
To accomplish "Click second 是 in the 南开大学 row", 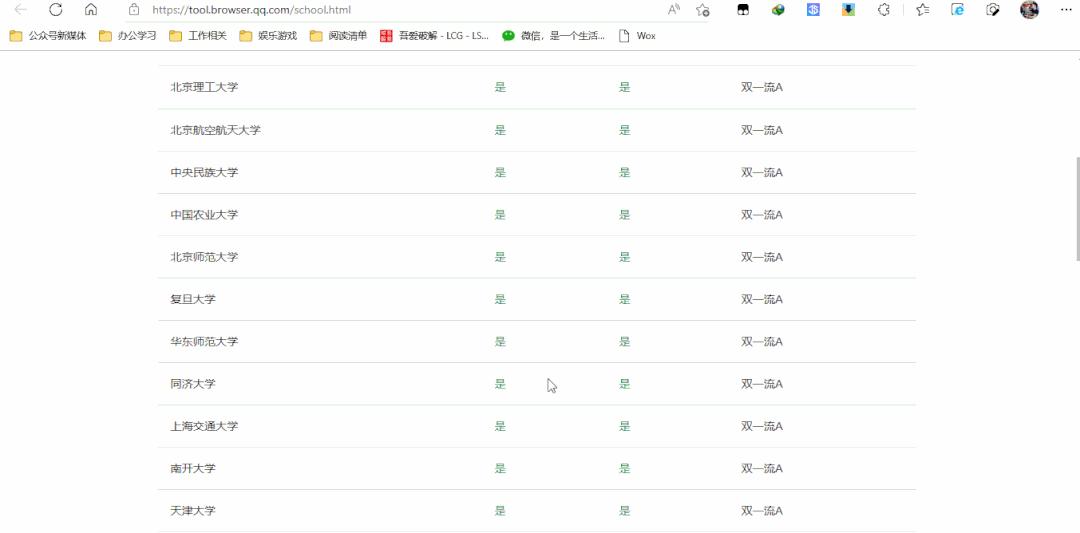I will coord(625,469).
